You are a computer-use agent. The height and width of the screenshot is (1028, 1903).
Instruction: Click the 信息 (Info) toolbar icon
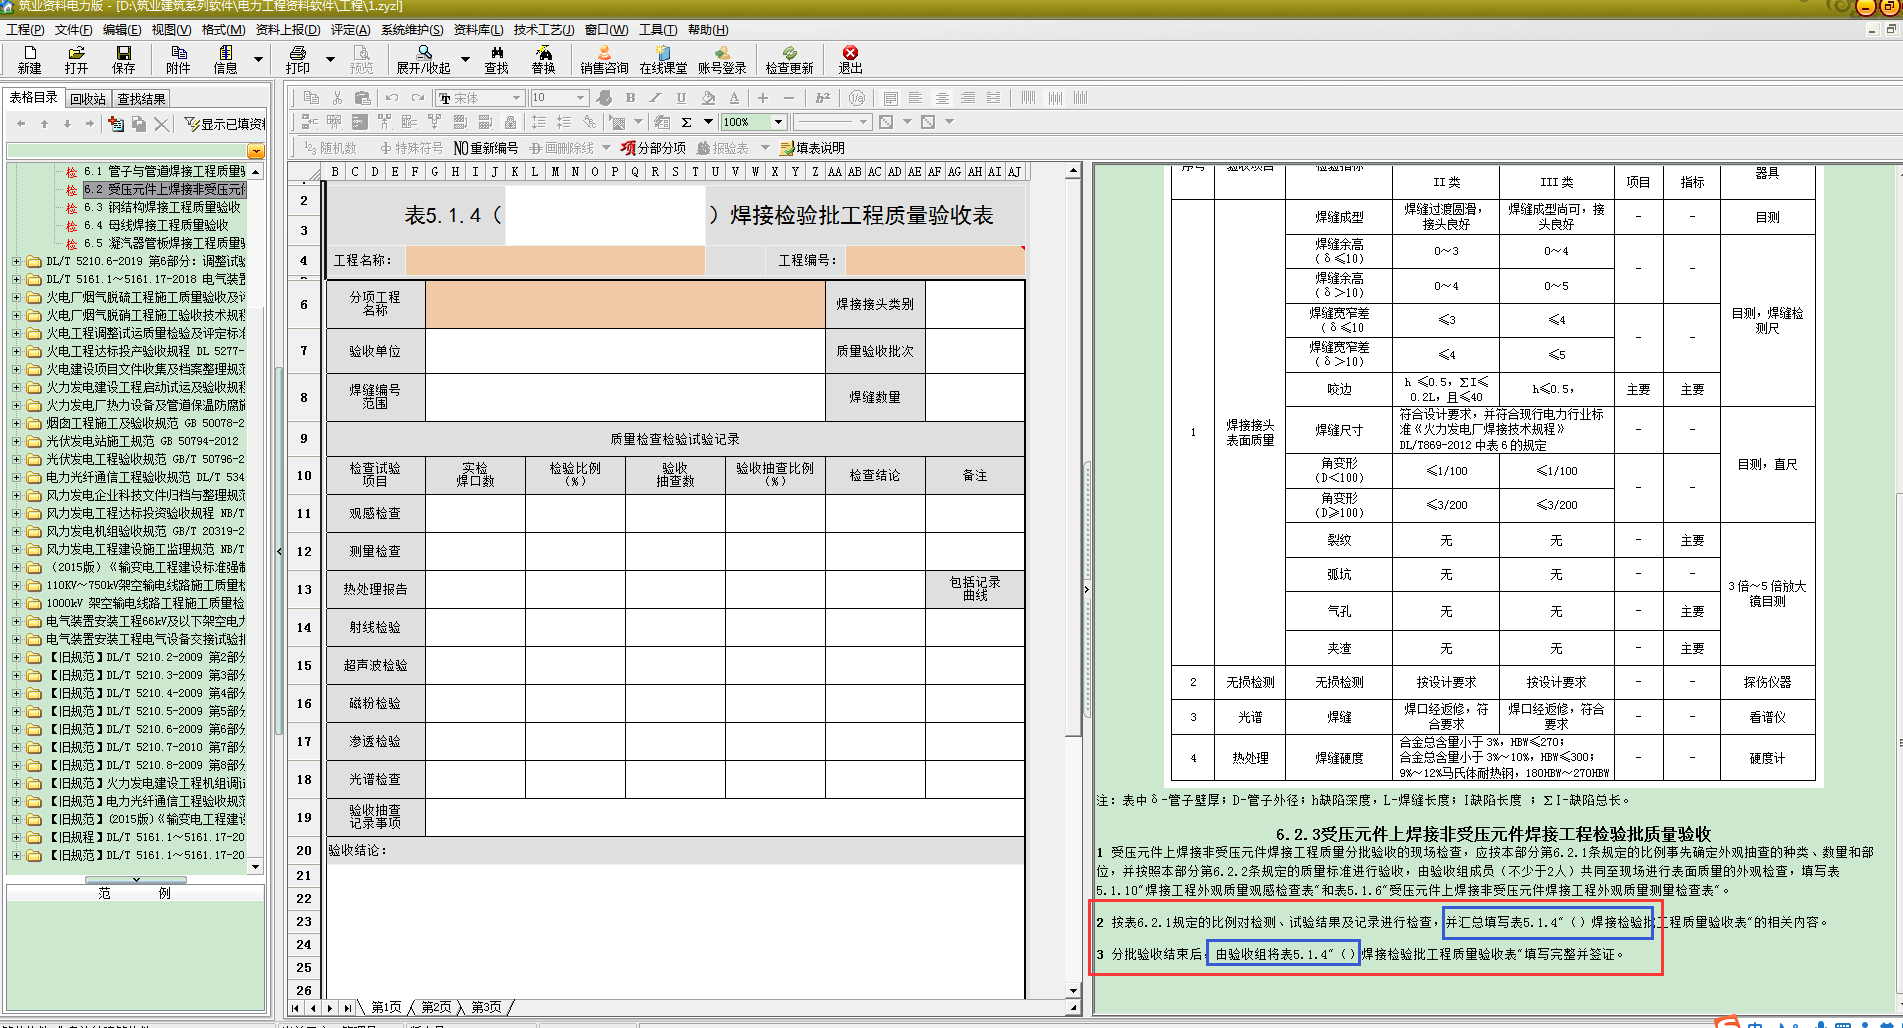pyautogui.click(x=225, y=59)
